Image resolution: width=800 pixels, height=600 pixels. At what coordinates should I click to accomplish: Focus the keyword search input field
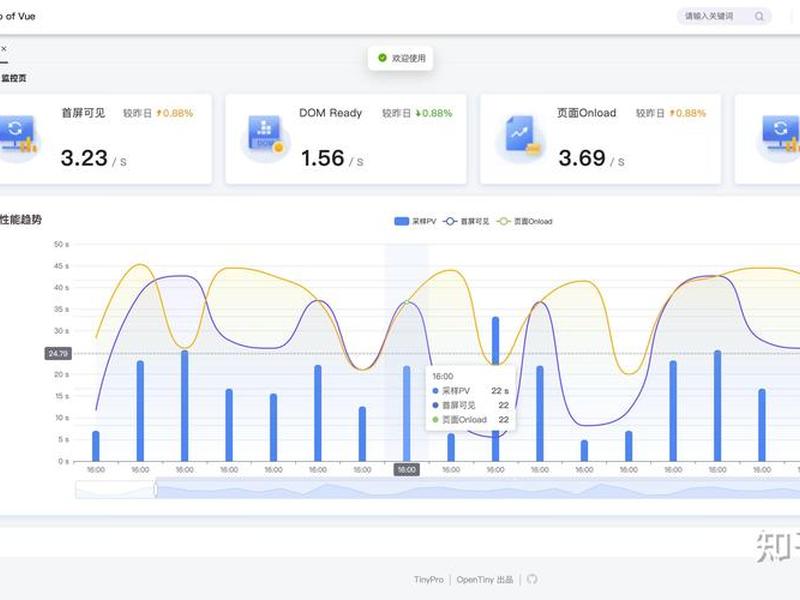723,16
